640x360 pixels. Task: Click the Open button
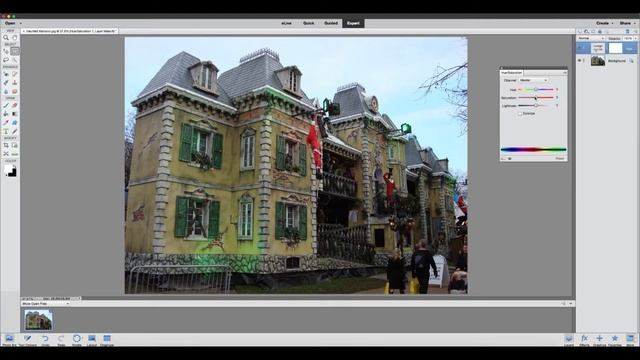(10, 23)
